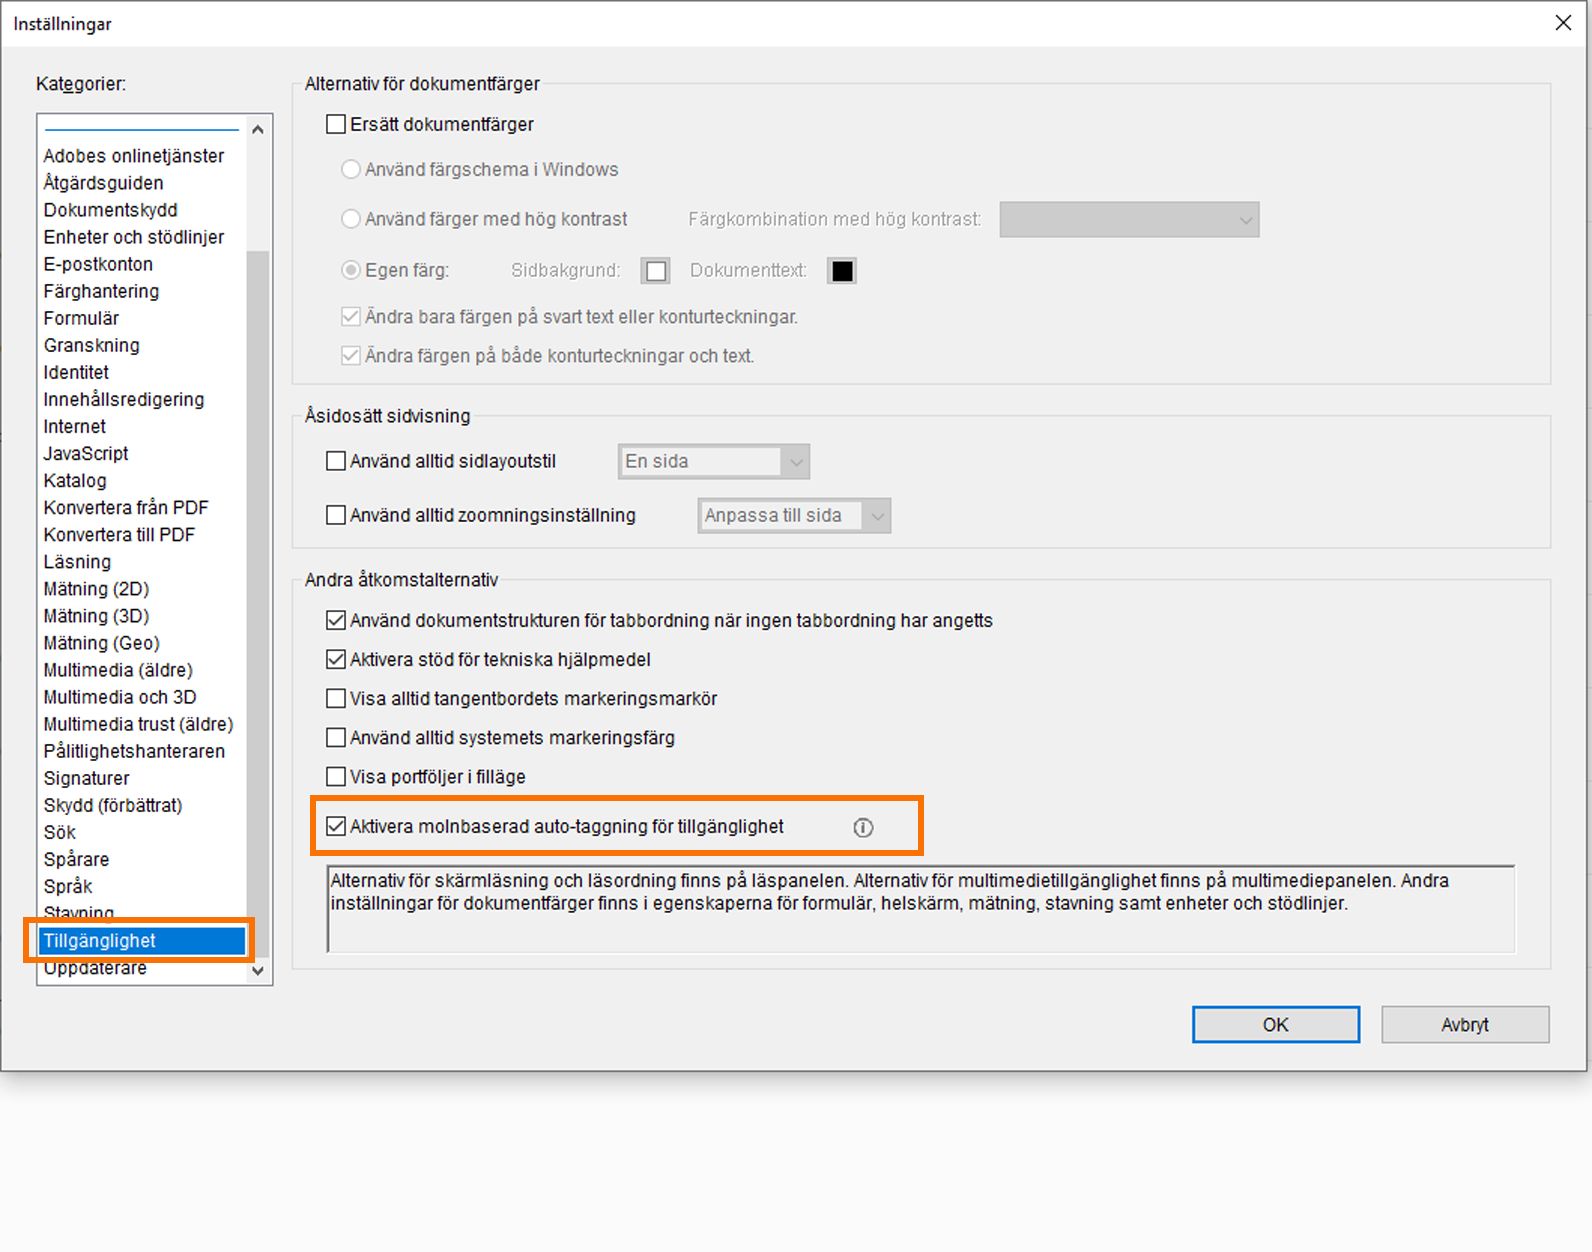Viewport: 1592px width, 1252px height.
Task: Choose the Egen färg radio button
Action: [x=351, y=270]
